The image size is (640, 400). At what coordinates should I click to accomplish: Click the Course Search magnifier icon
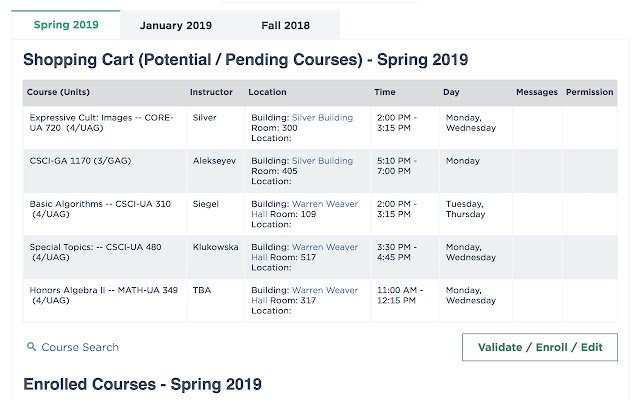(x=31, y=347)
